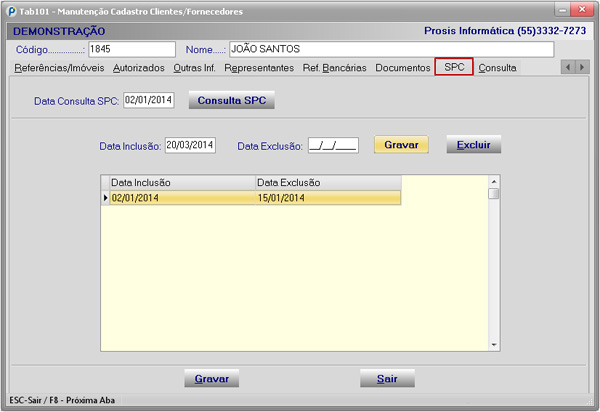Click the Data Exclusão column header
This screenshot has width=600, height=412.
[328, 182]
